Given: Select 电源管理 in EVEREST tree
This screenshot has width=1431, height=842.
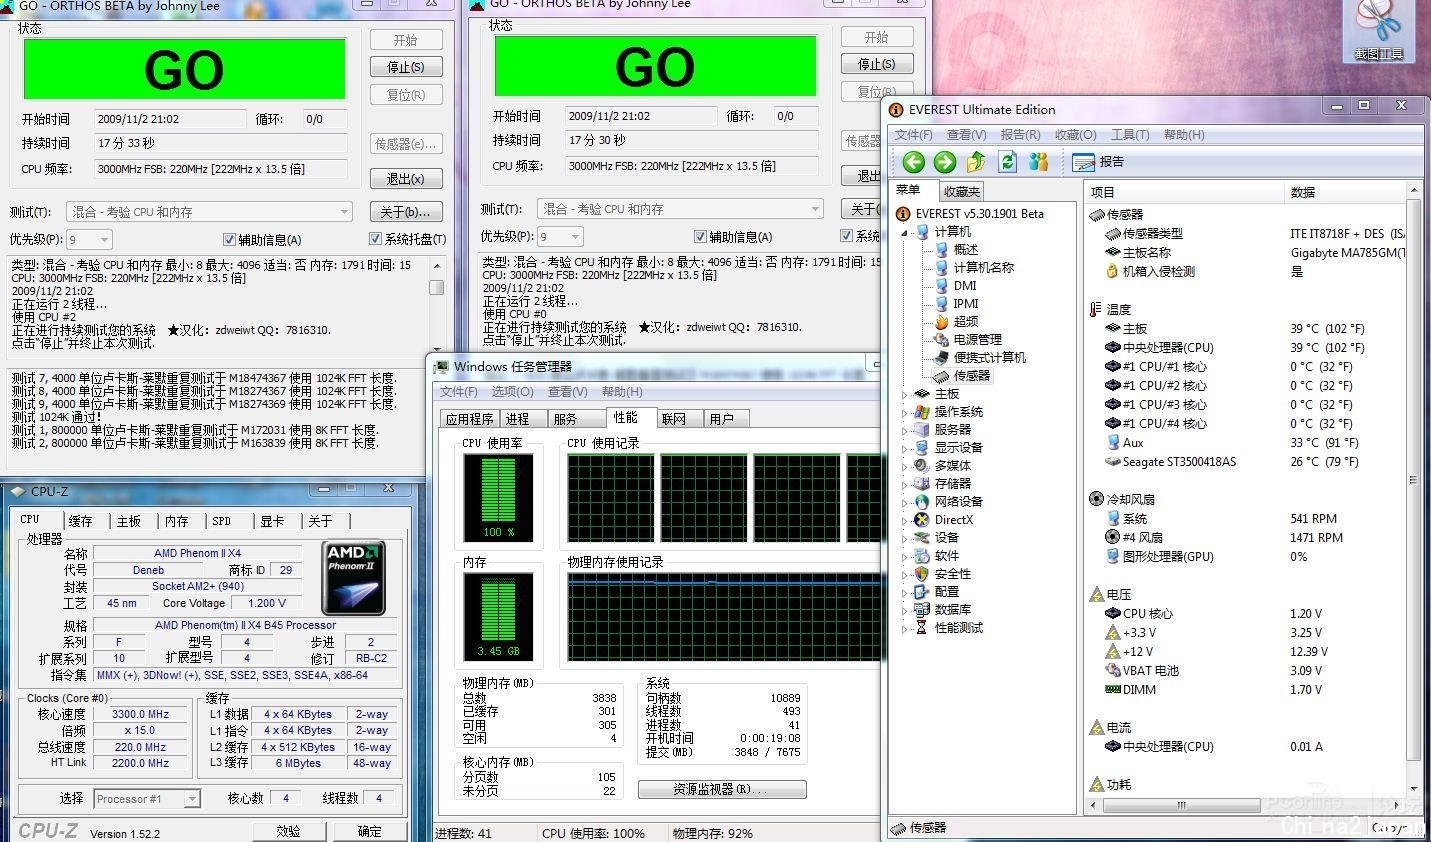Looking at the screenshot, I should [977, 340].
